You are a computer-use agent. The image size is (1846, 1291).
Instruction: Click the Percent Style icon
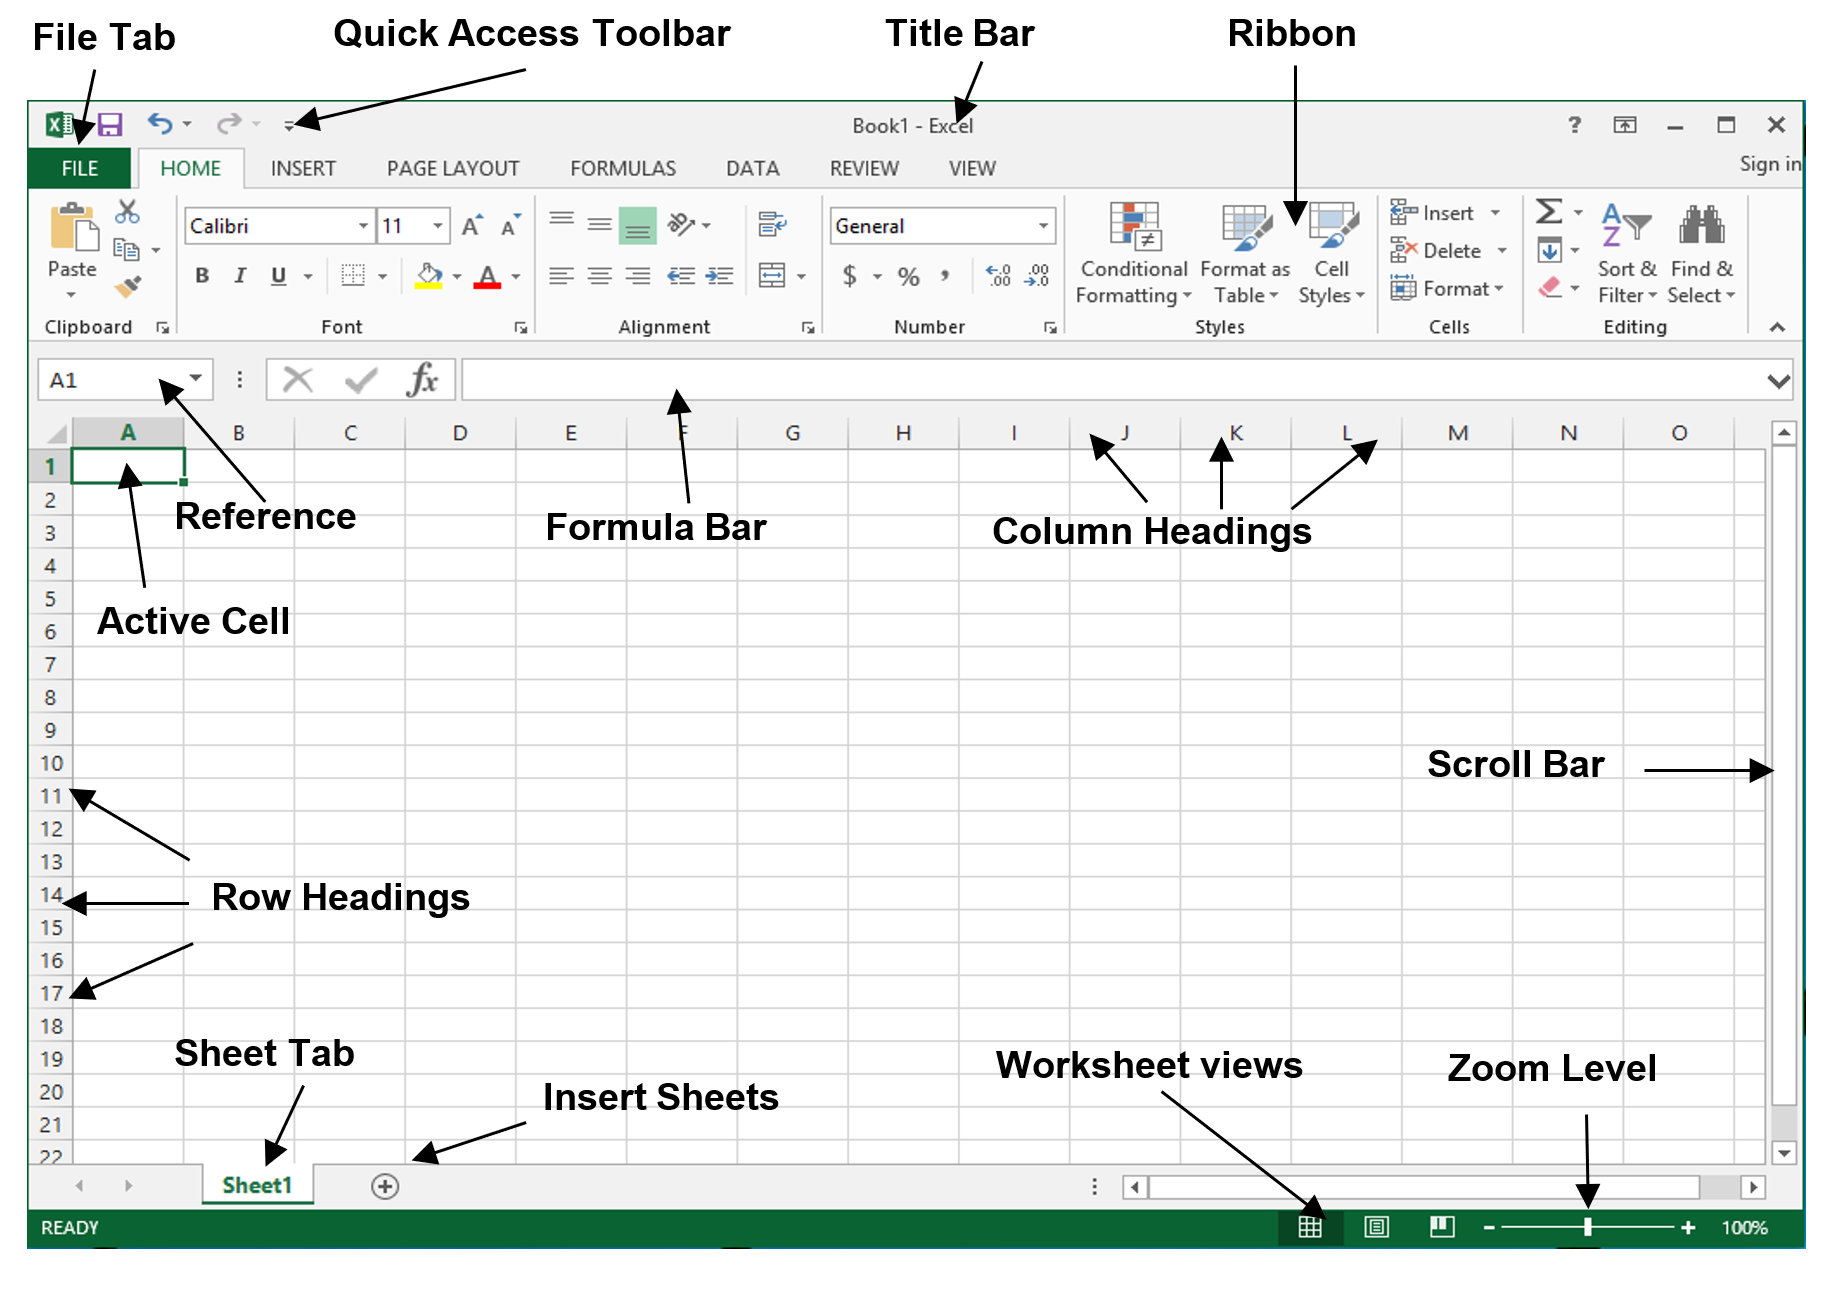tap(908, 277)
